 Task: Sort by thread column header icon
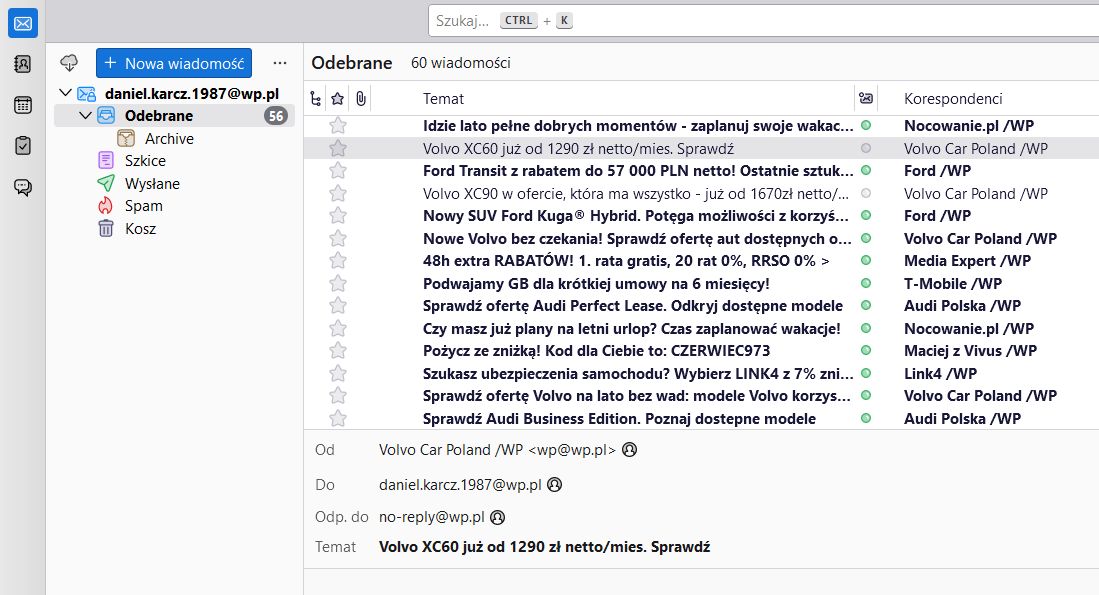315,99
